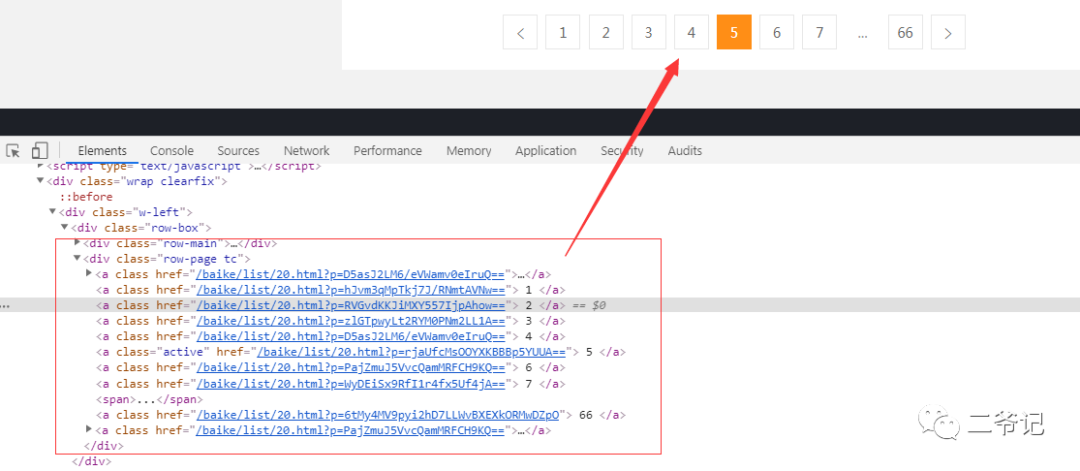Collapse the div class row-page tc node
Screen dimensions: 1080x471
pos(77,258)
